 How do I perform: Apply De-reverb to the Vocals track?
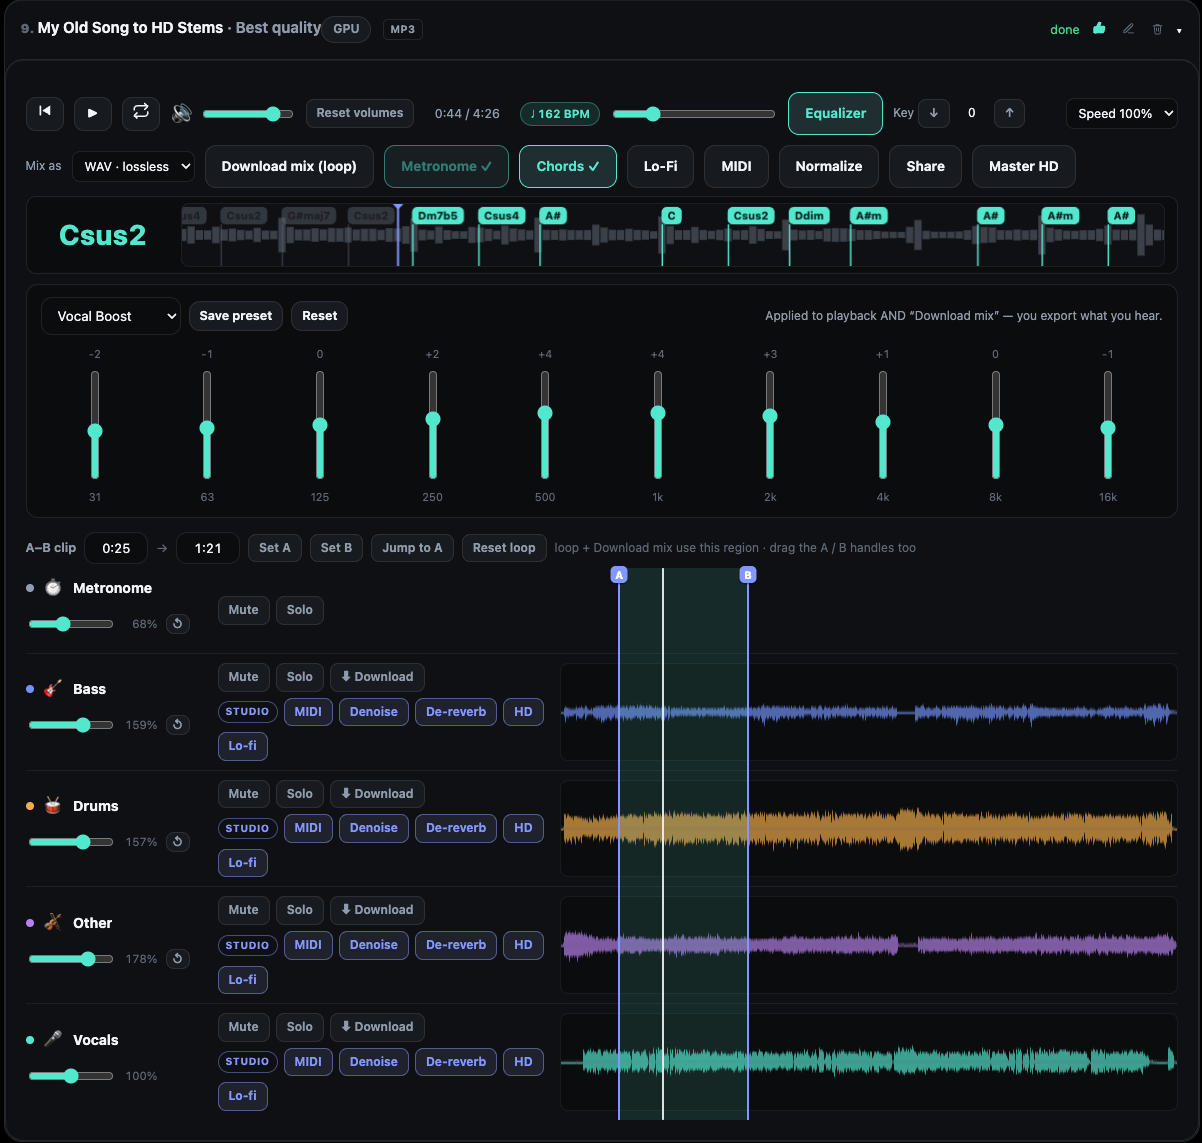tap(456, 1062)
